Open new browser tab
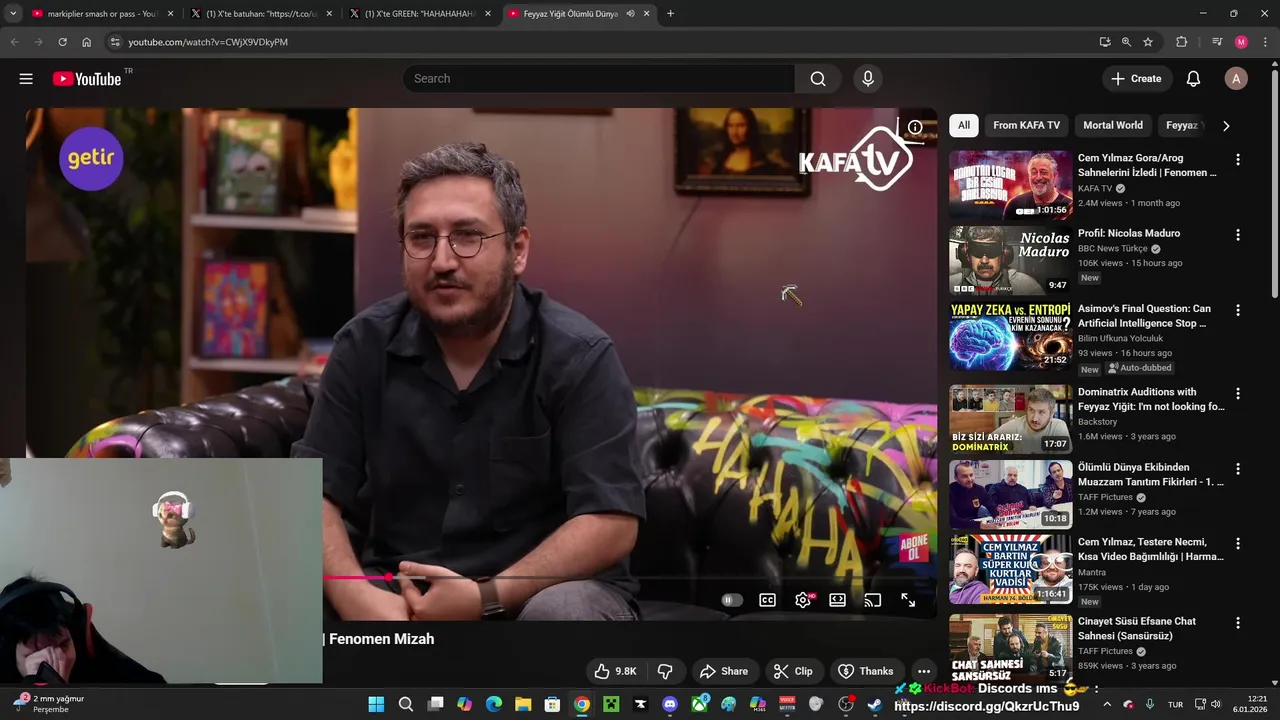 (x=670, y=14)
